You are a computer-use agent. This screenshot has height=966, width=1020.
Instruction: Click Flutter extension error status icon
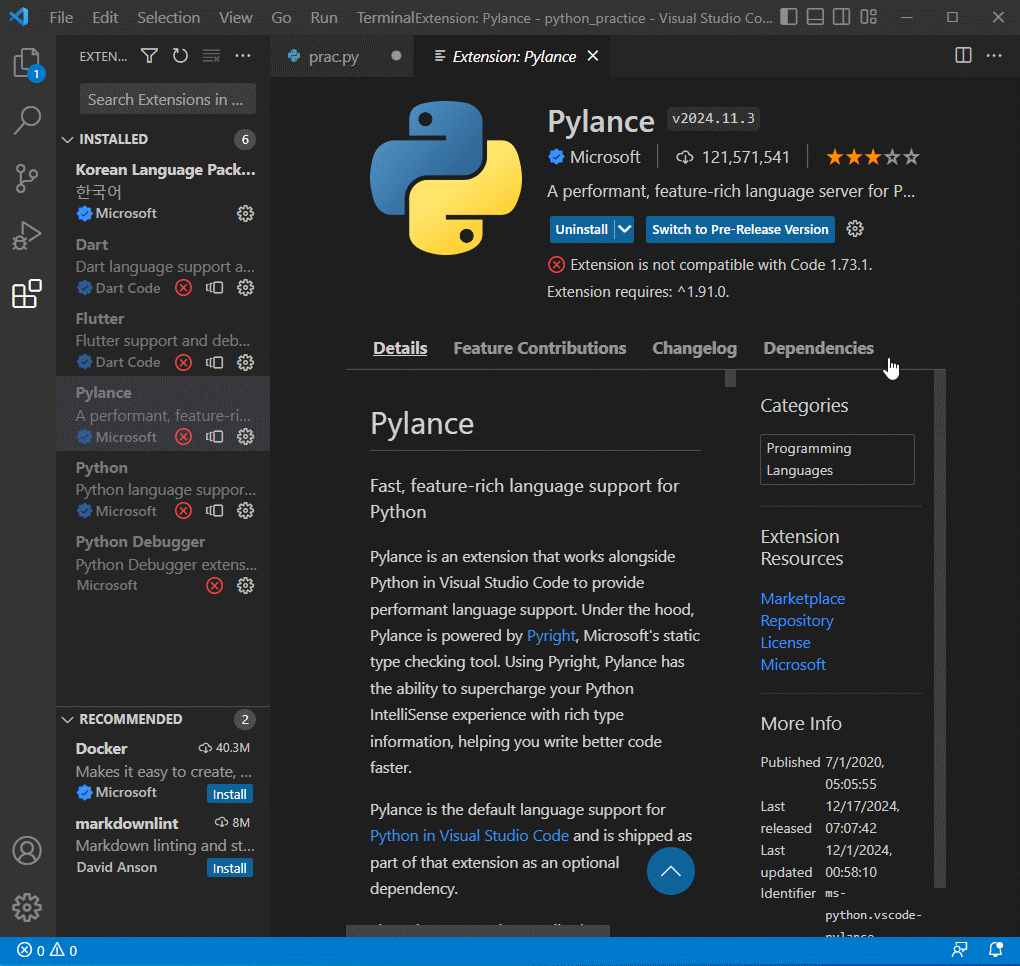(x=183, y=362)
